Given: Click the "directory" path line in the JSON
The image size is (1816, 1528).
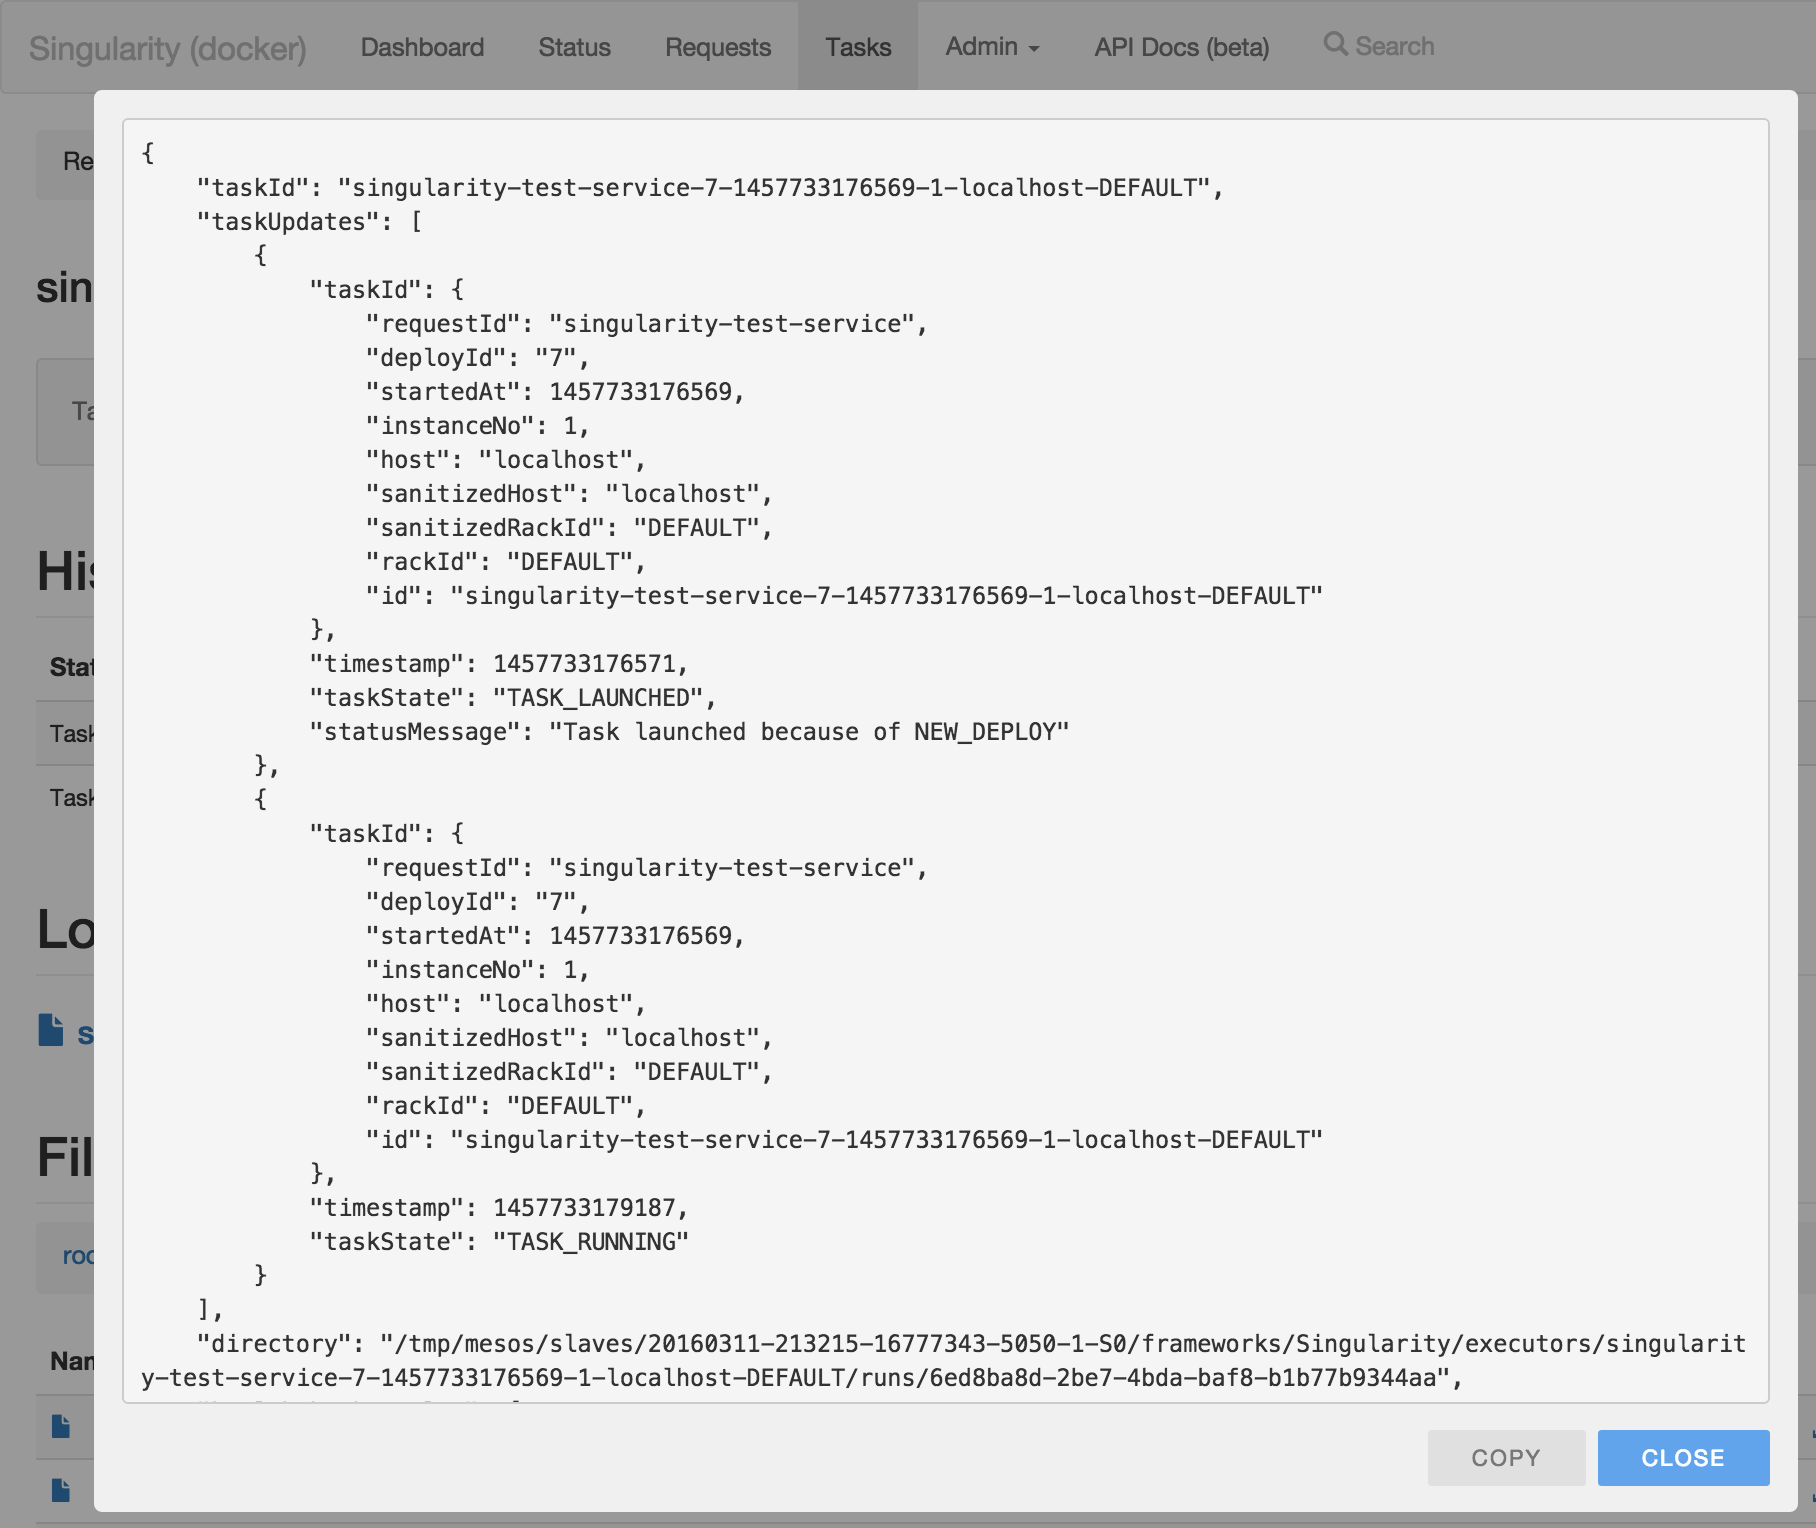Looking at the screenshot, I should [x=944, y=1361].
